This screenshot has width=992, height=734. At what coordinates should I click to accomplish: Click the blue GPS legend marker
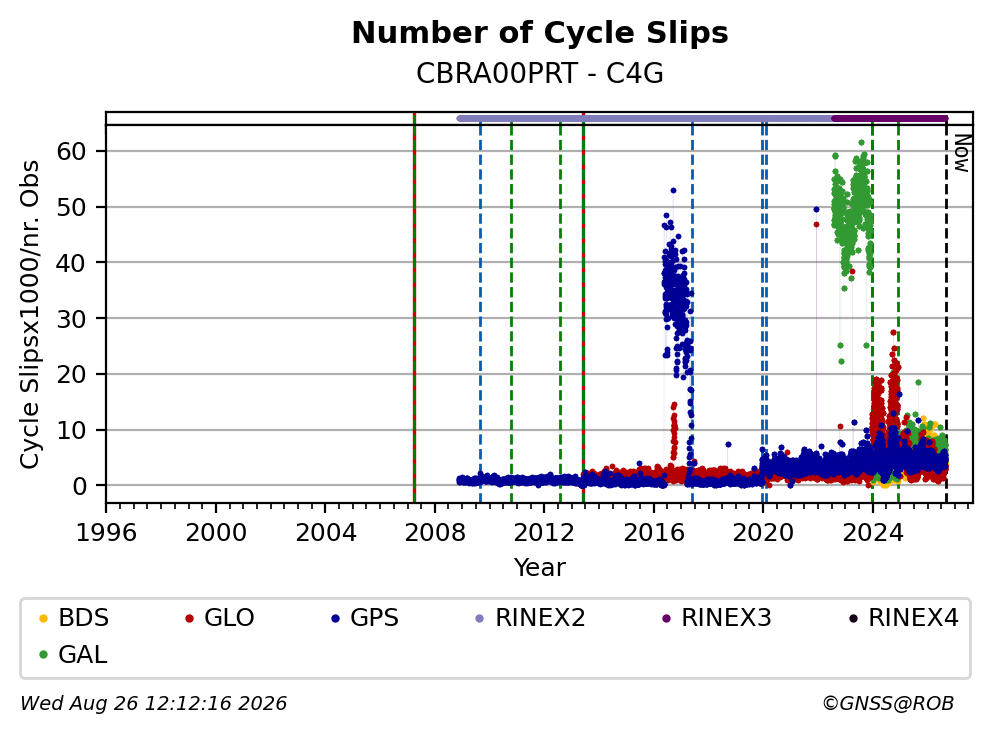tap(335, 618)
